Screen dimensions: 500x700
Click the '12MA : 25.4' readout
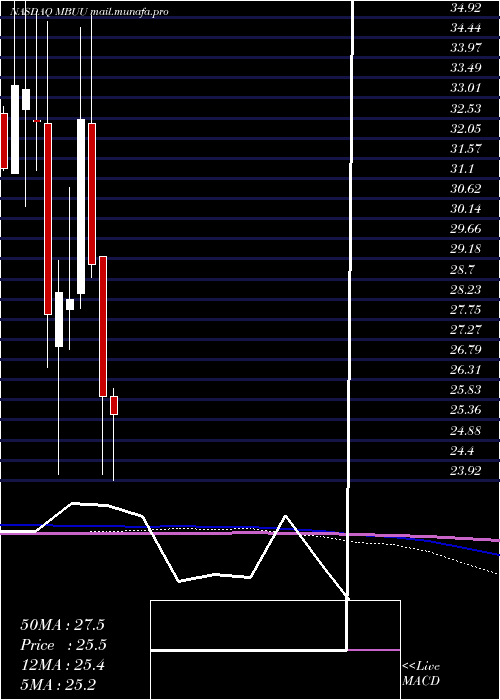(x=62, y=665)
